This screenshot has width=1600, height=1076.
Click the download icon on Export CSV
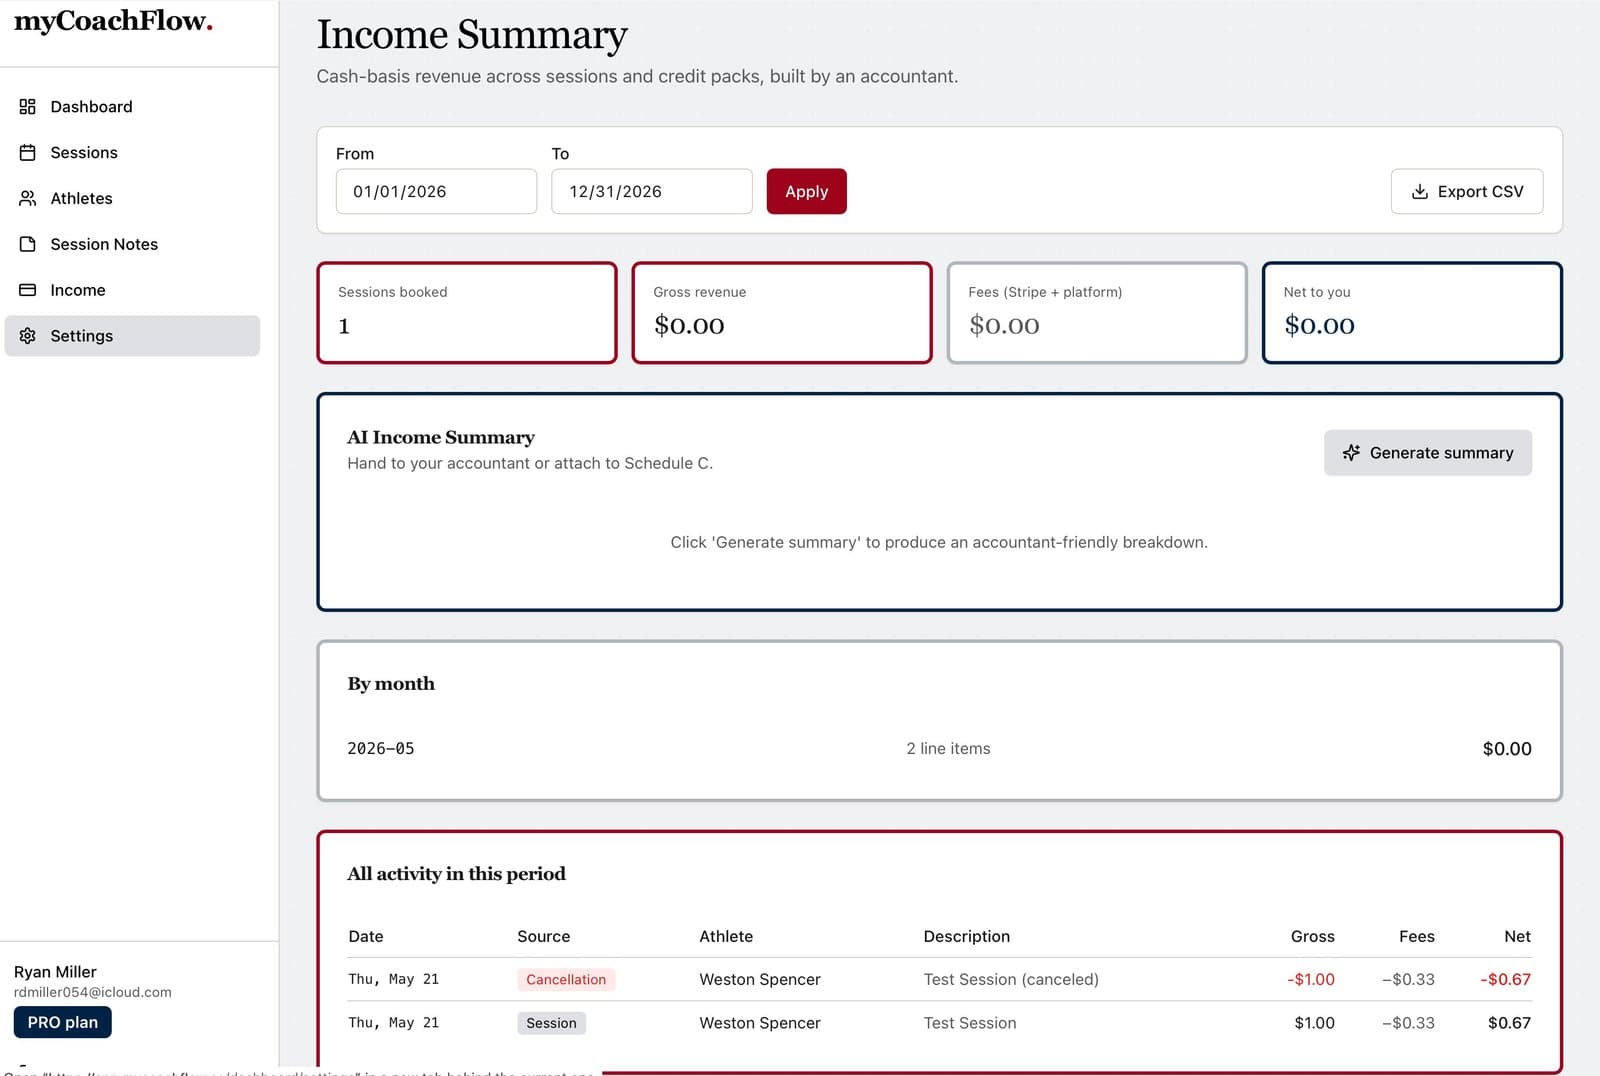tap(1419, 192)
